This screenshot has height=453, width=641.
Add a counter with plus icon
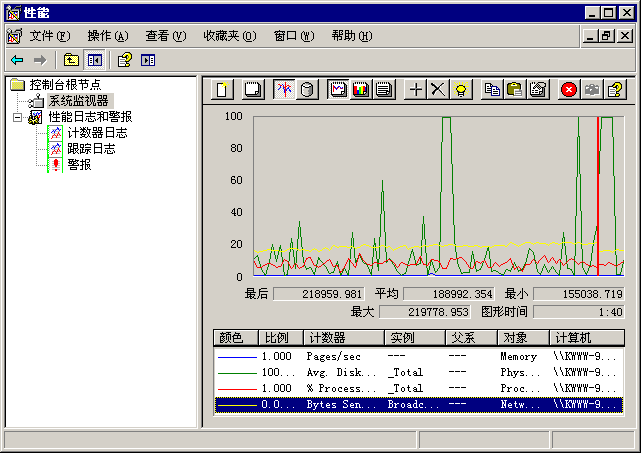[416, 90]
